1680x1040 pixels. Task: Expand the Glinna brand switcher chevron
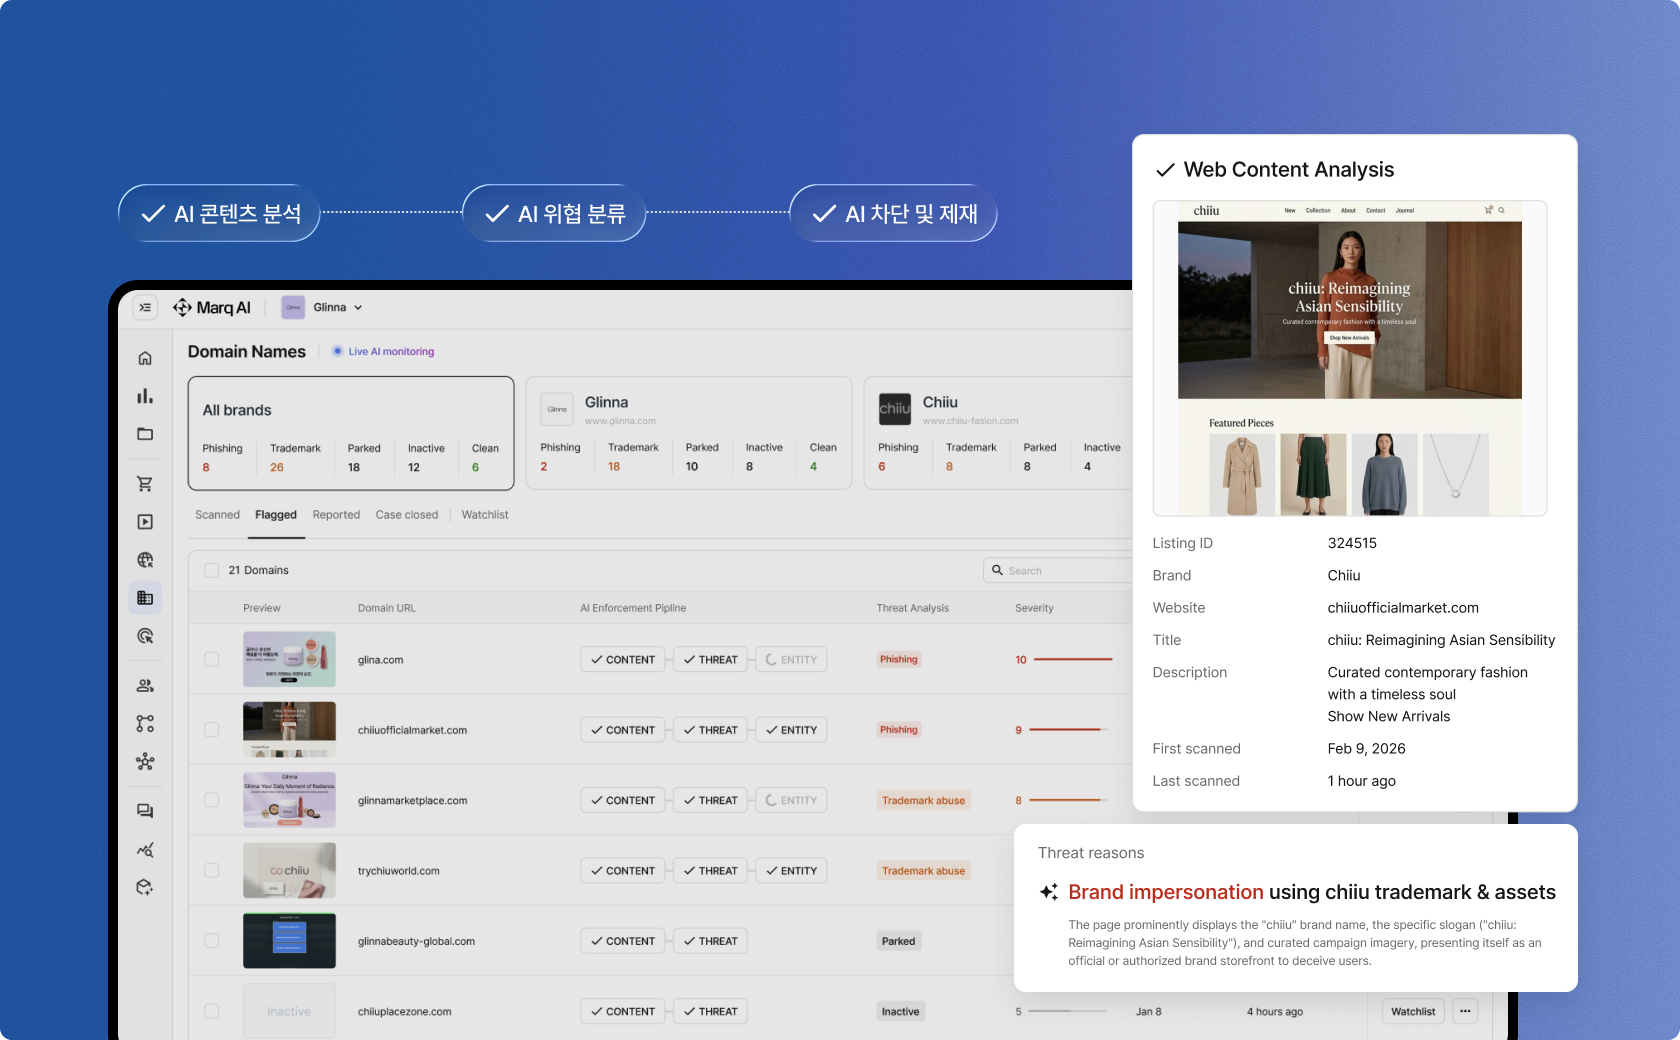tap(358, 308)
